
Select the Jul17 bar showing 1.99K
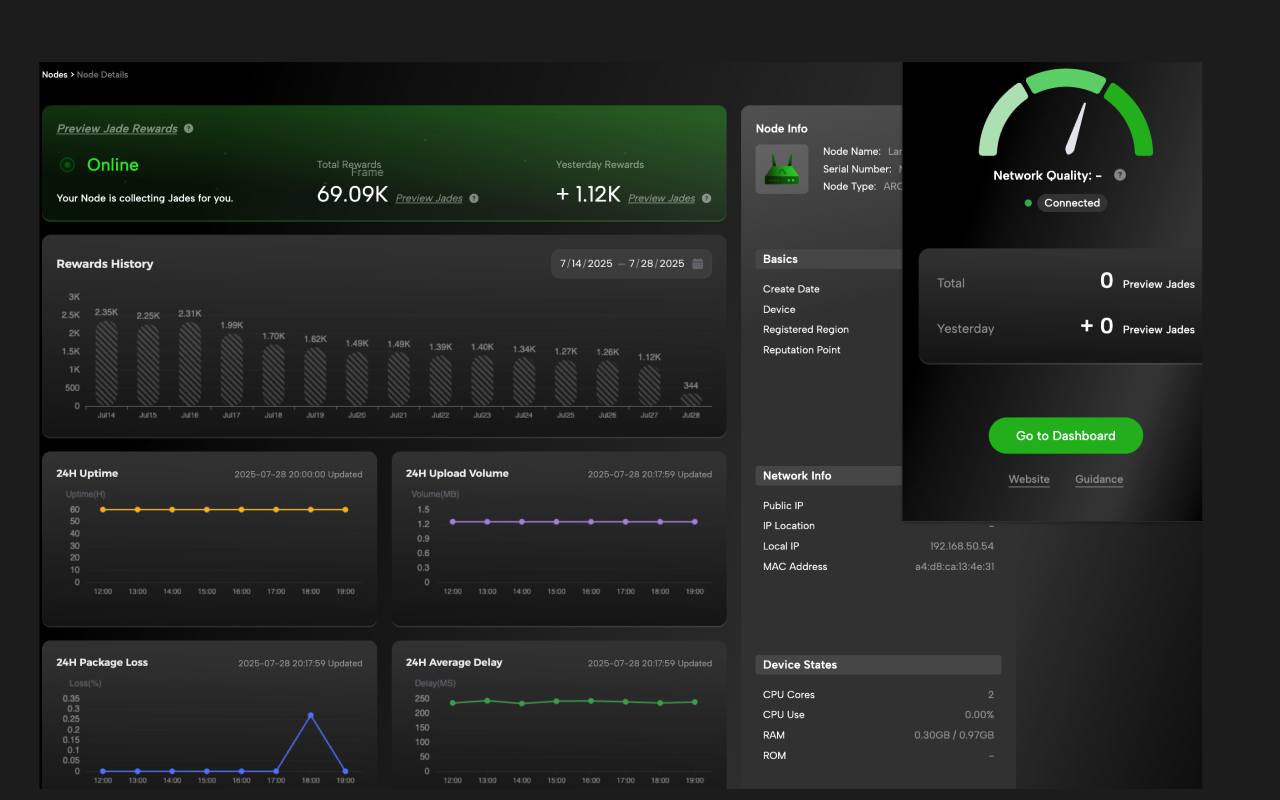[x=232, y=370]
